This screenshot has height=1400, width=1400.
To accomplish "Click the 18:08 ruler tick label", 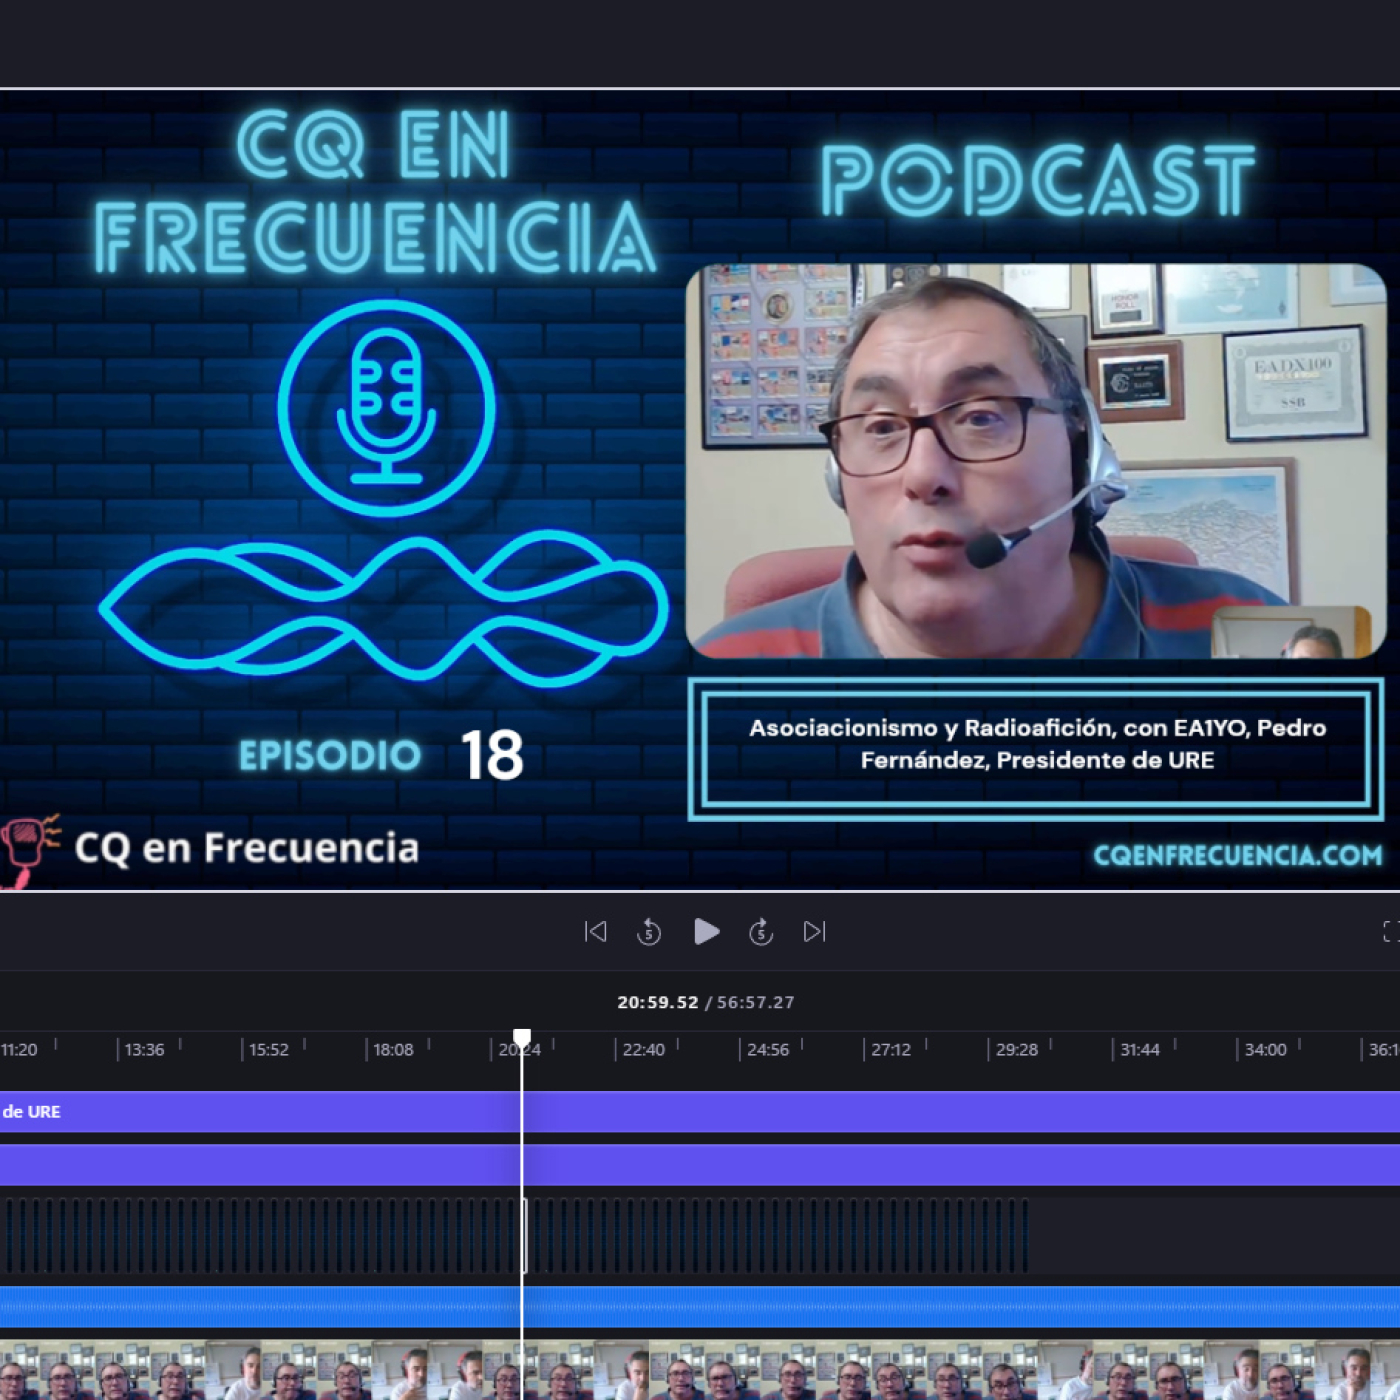I will click(393, 1050).
